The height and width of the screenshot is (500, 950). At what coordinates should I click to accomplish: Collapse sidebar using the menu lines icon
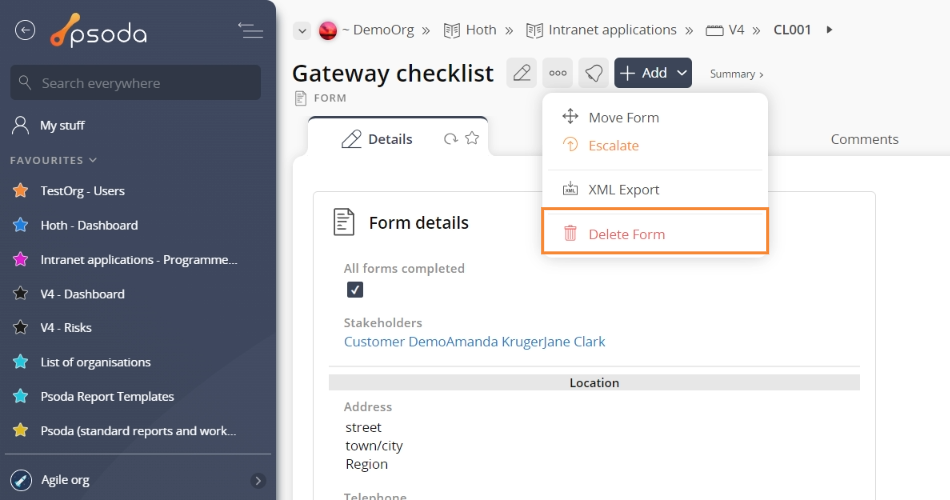[x=250, y=30]
